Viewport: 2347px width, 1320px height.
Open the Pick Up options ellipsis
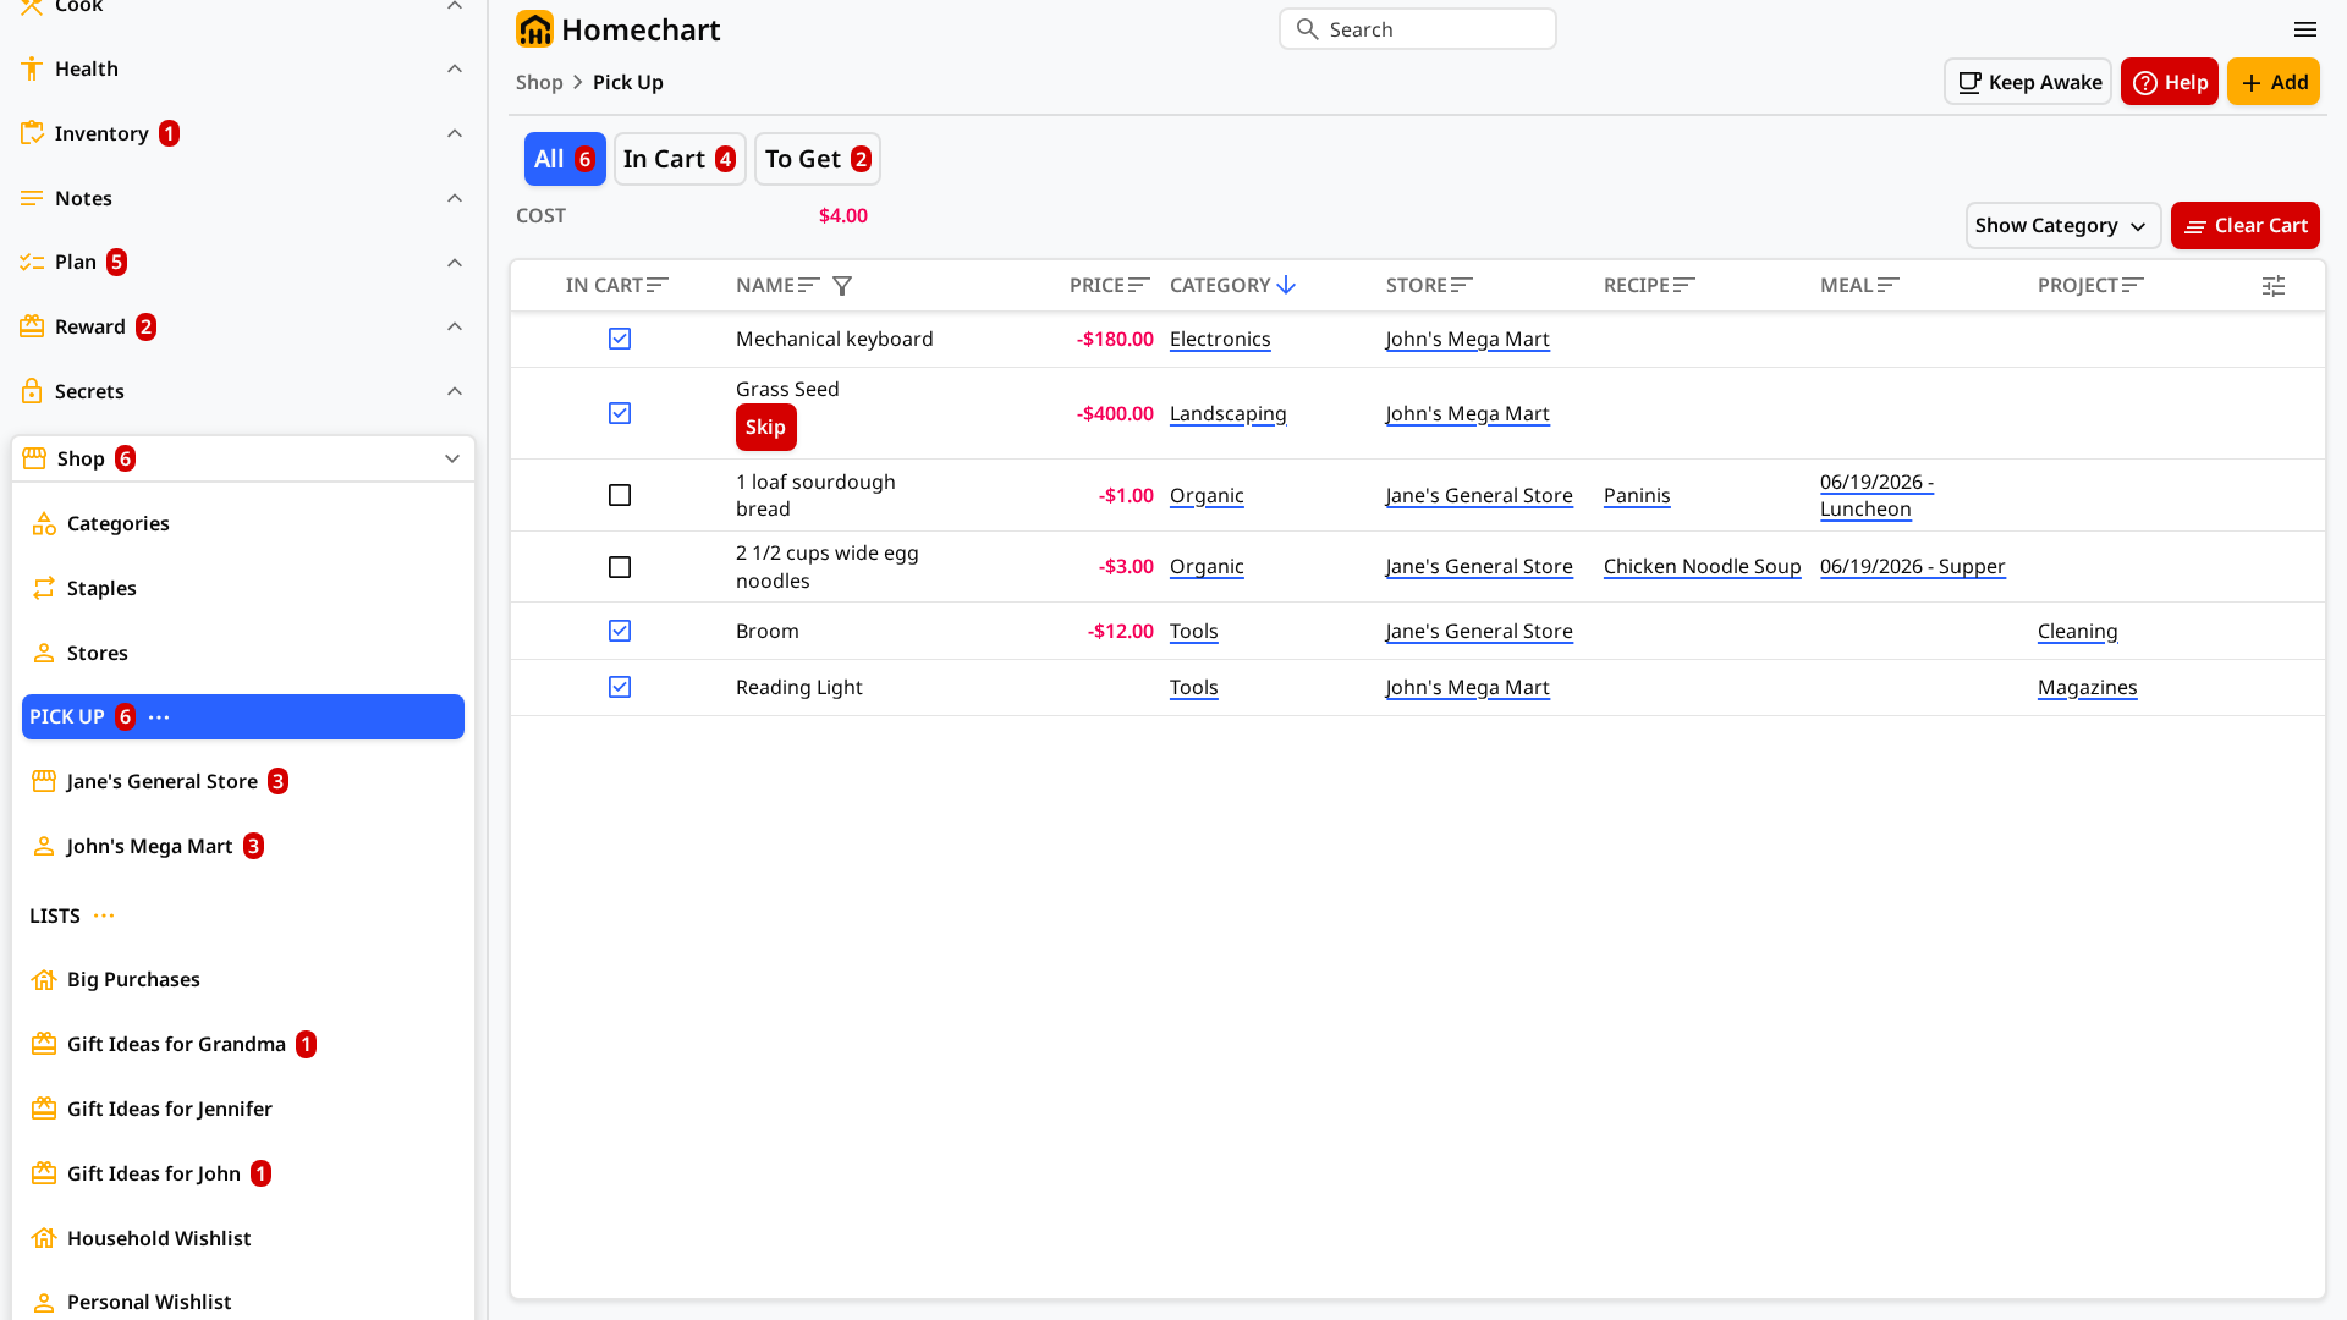click(159, 717)
